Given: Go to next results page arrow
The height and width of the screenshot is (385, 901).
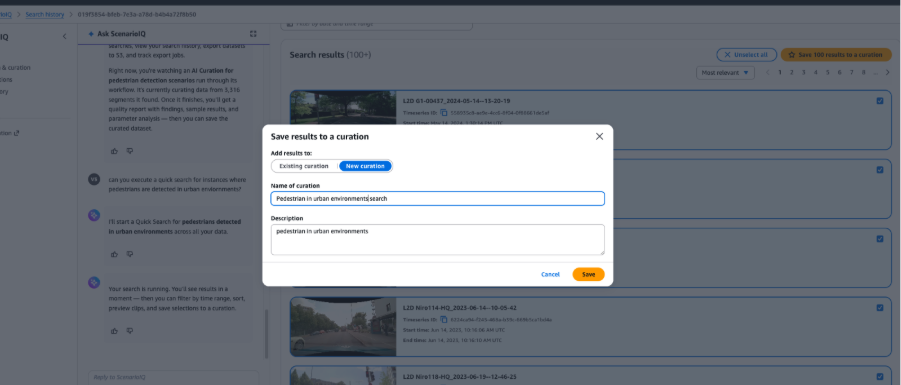Looking at the screenshot, I should (x=887, y=72).
